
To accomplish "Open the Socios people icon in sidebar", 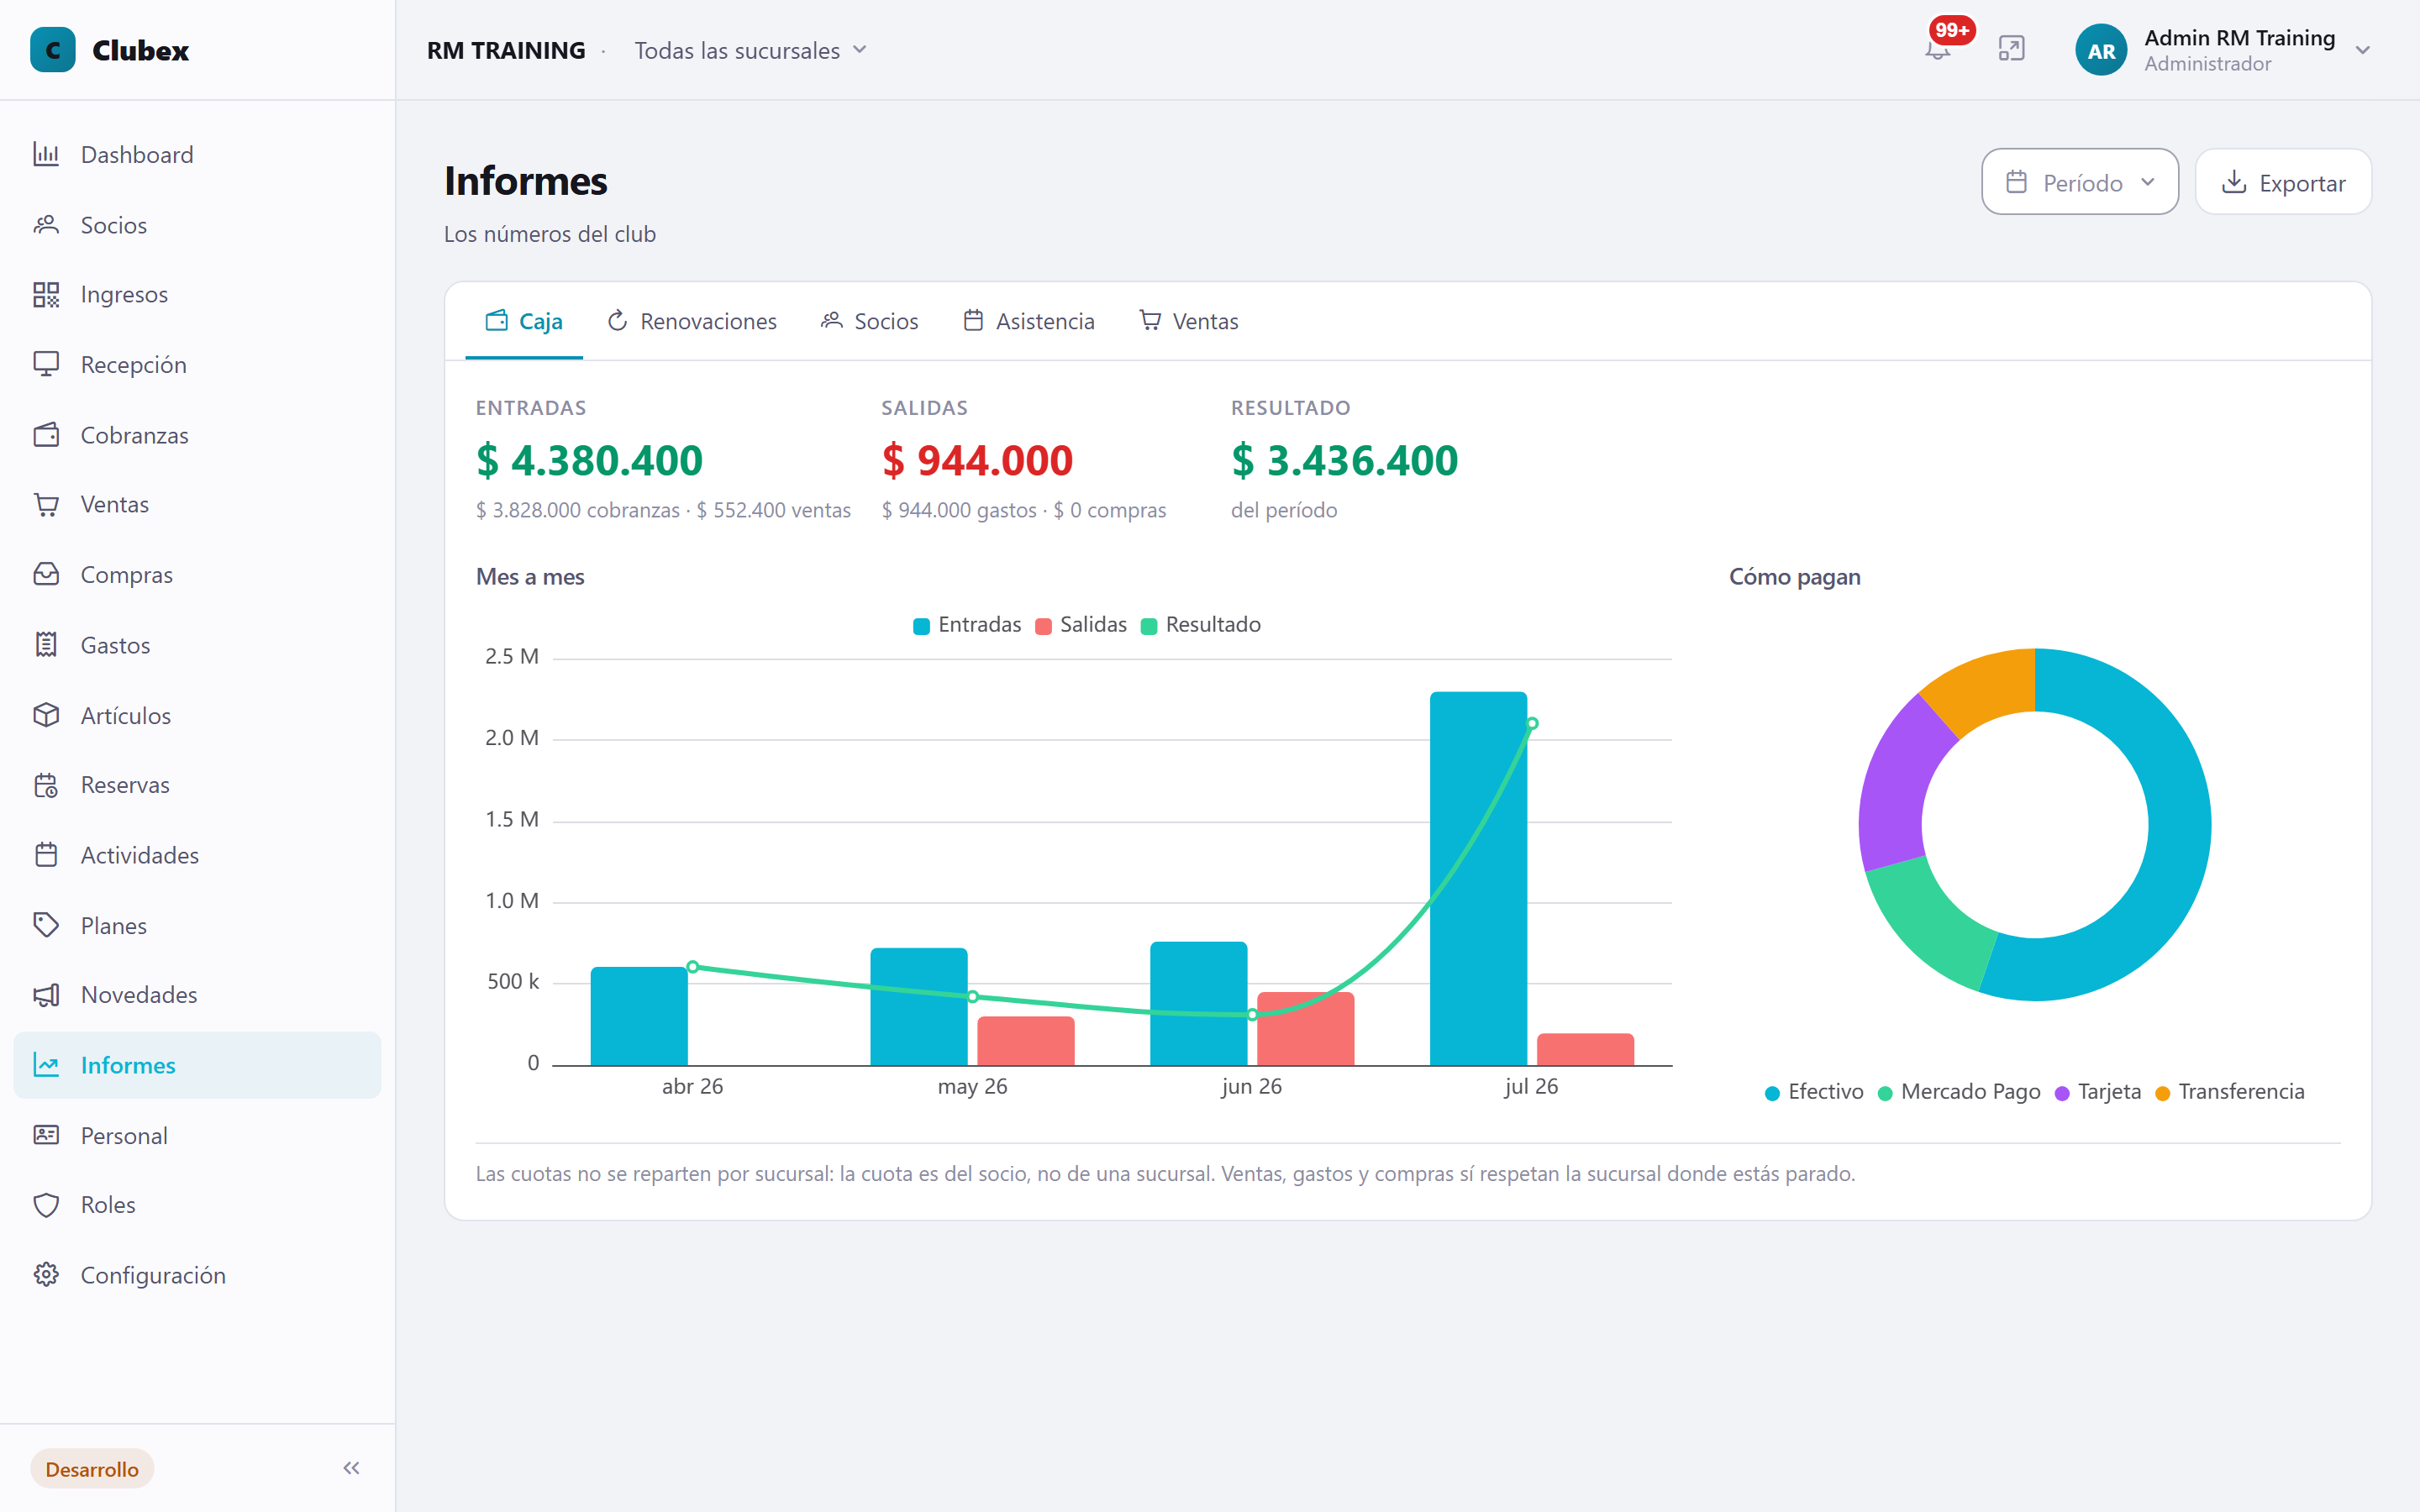I will pyautogui.click(x=46, y=225).
